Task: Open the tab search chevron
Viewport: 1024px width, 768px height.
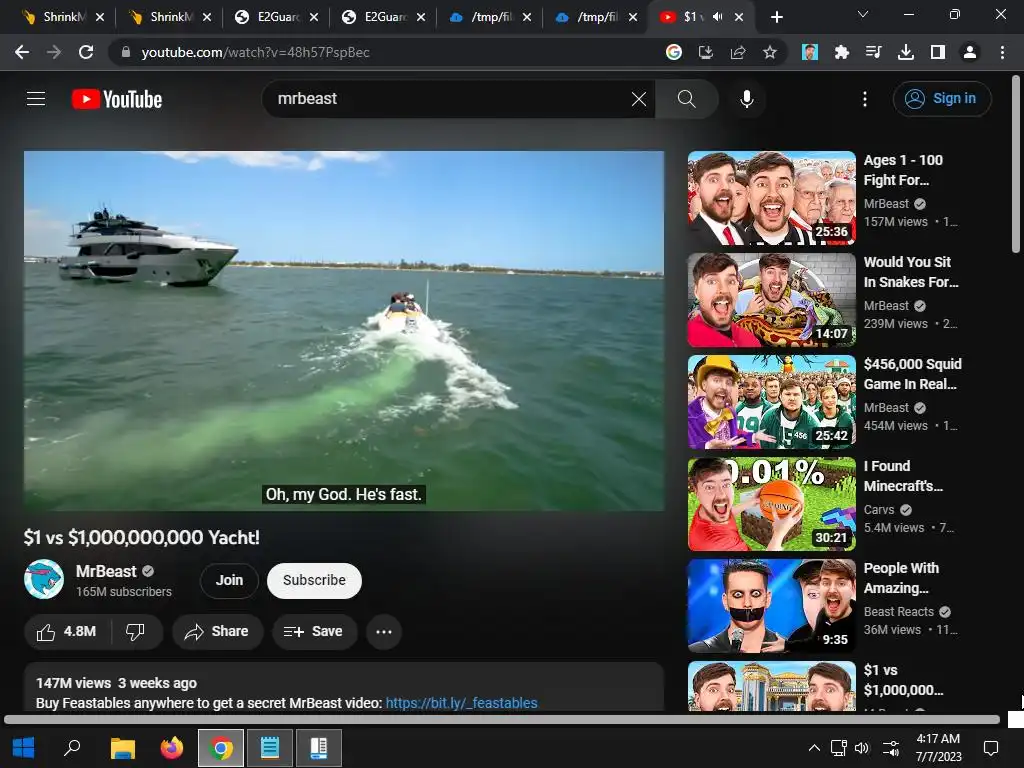Action: pos(863,14)
